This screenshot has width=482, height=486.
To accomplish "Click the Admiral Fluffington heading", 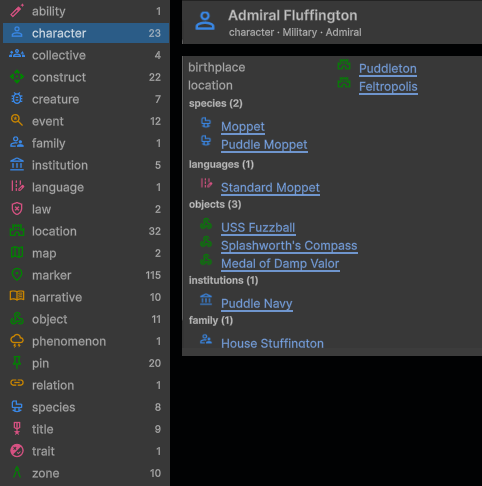I will pos(293,15).
